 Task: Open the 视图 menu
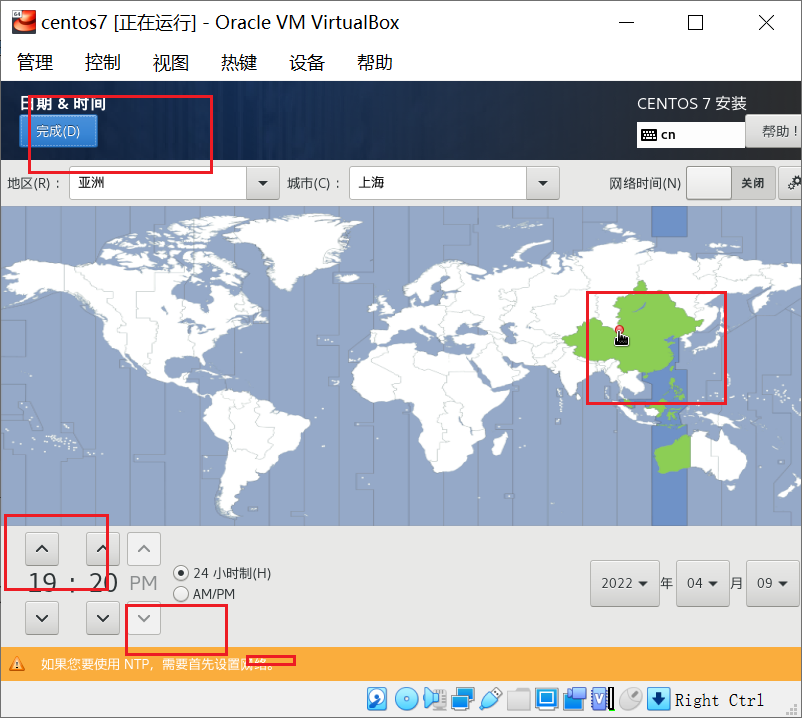(x=171, y=62)
